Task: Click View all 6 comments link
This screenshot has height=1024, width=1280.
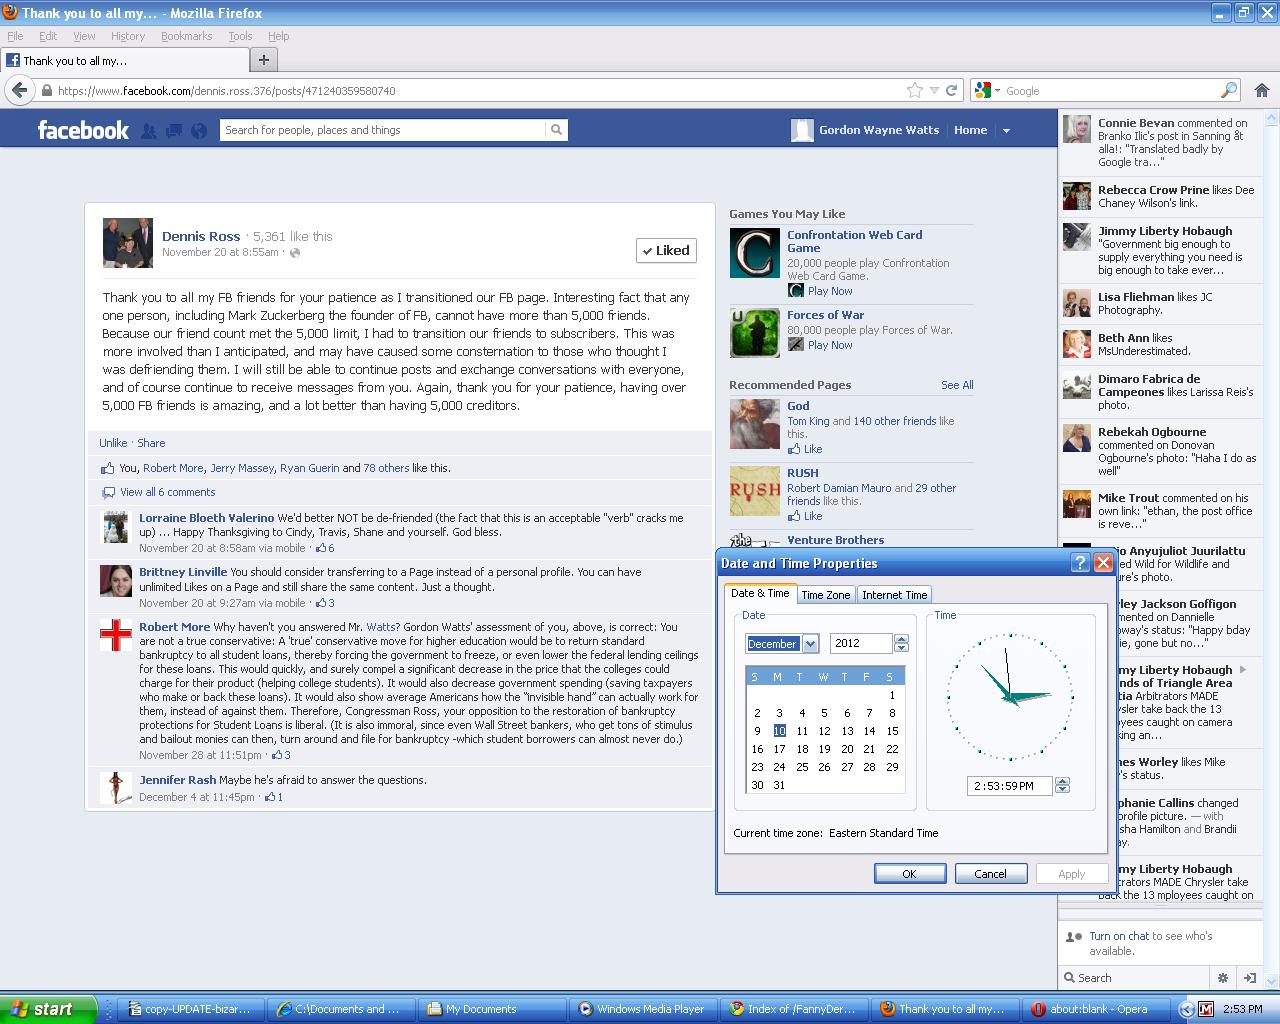Action: [x=167, y=492]
